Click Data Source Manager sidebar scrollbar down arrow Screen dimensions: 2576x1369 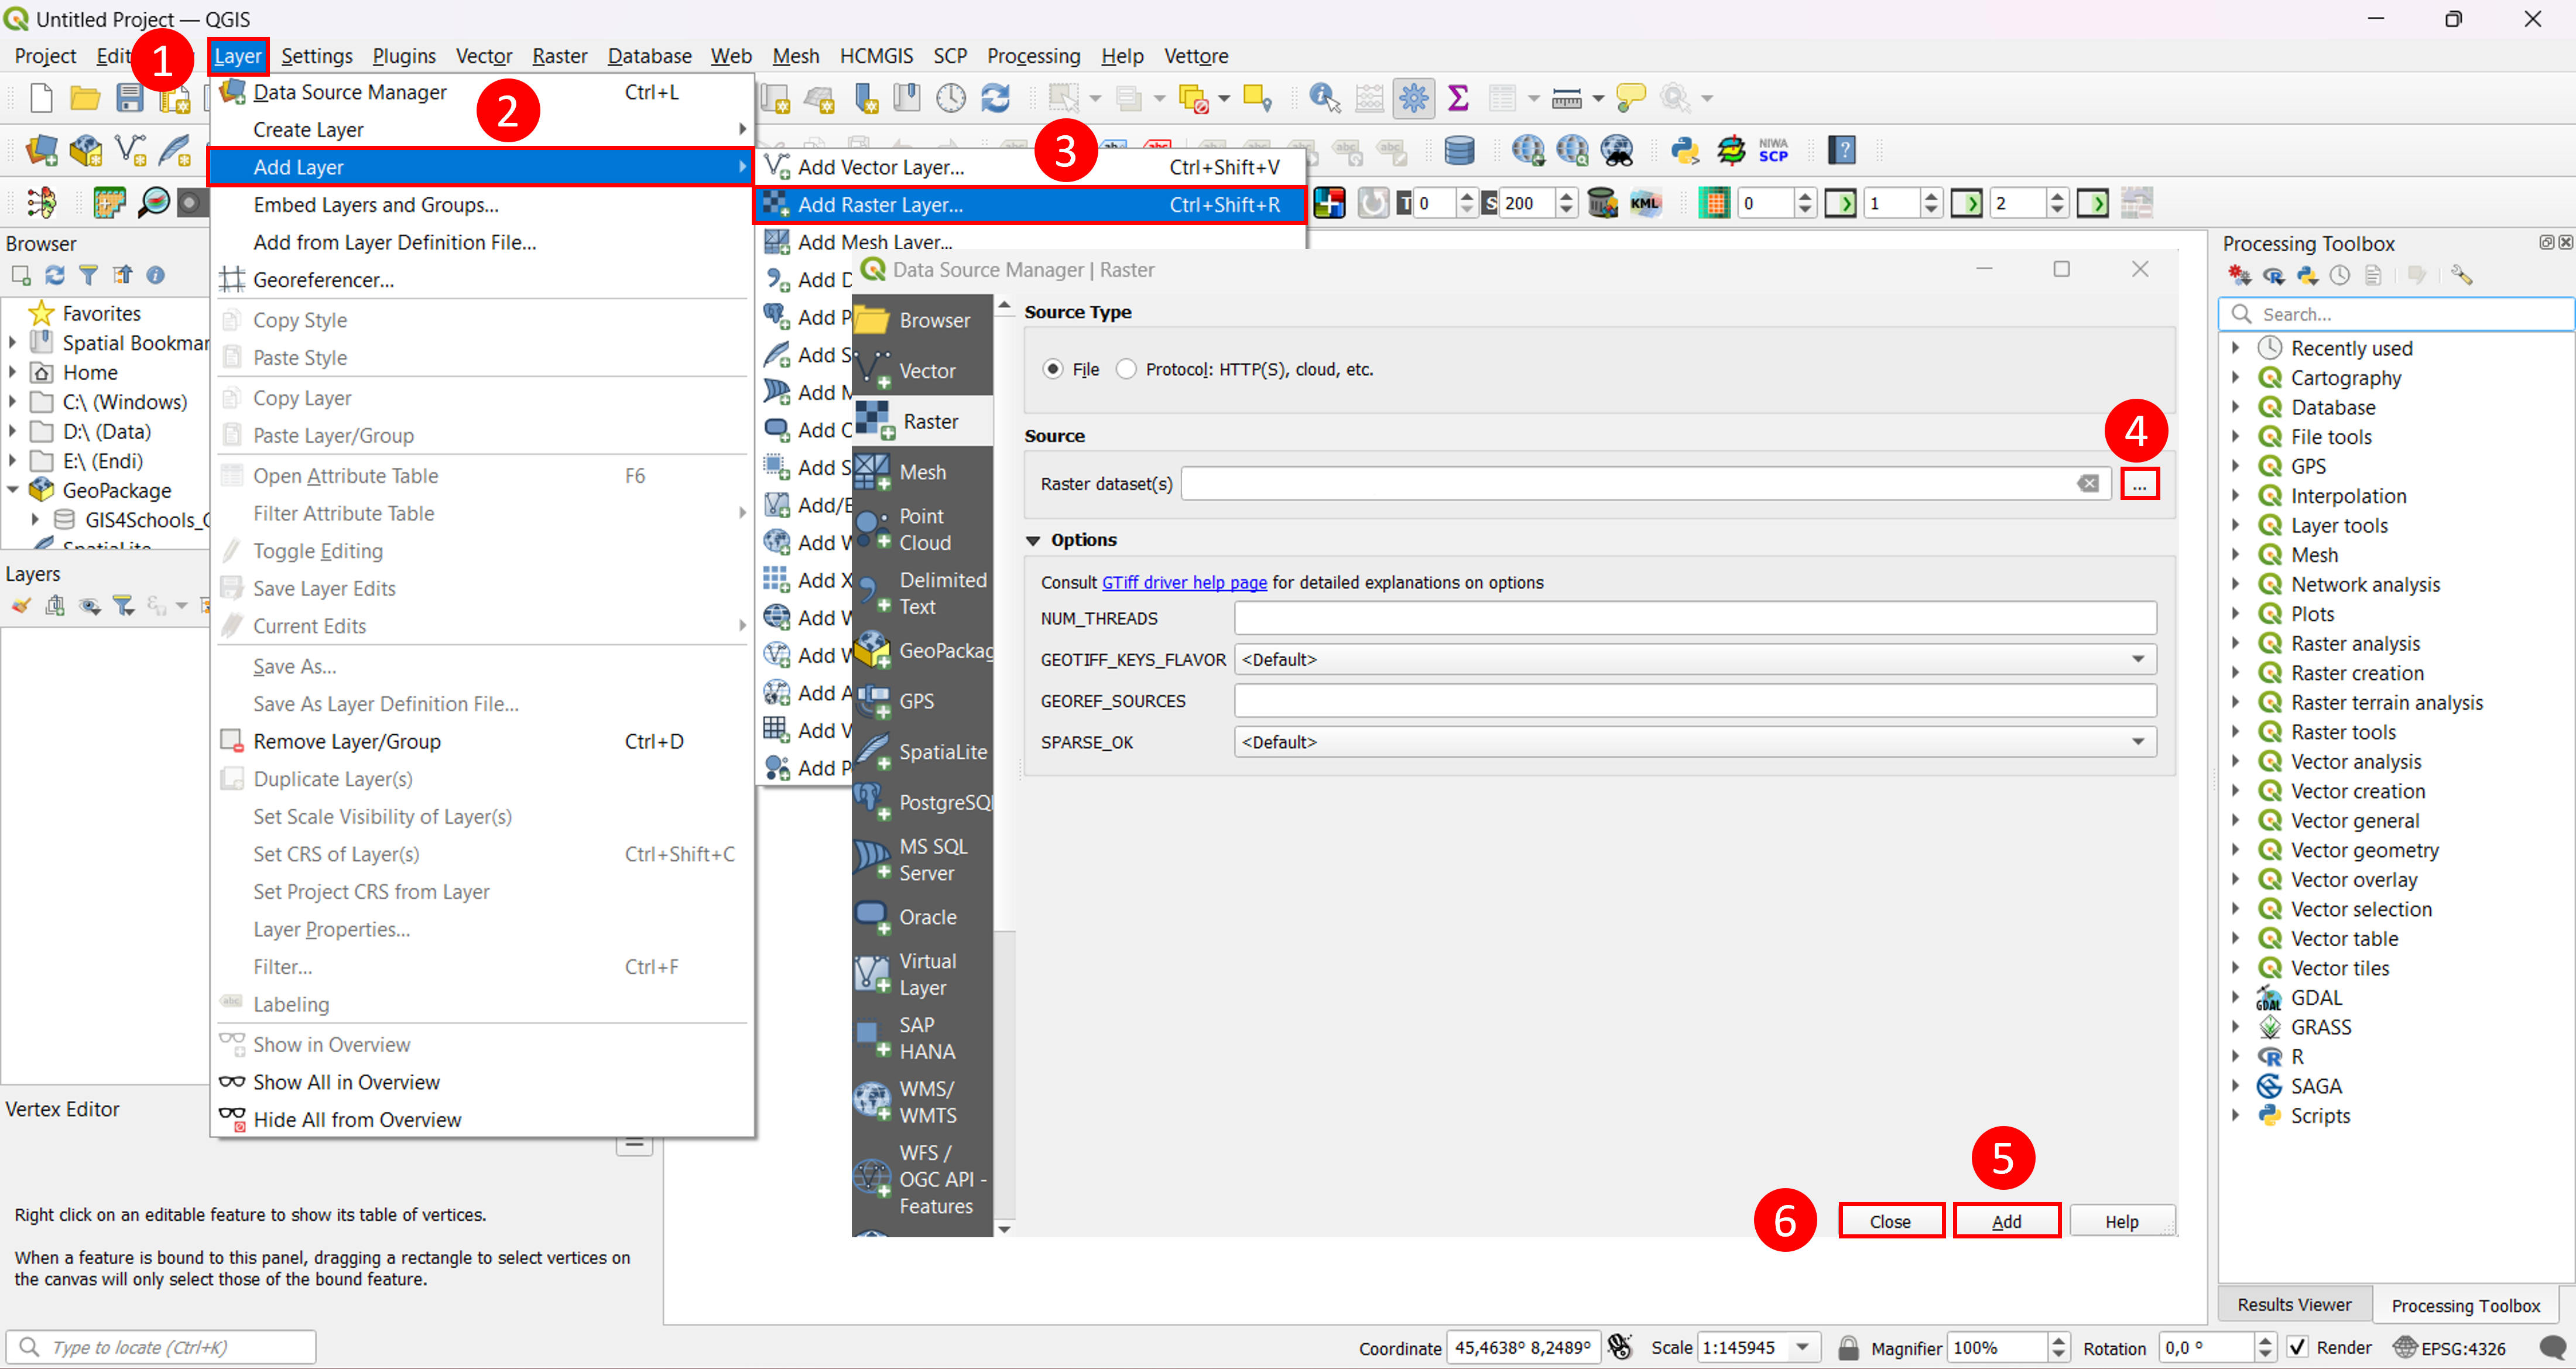1005,1229
